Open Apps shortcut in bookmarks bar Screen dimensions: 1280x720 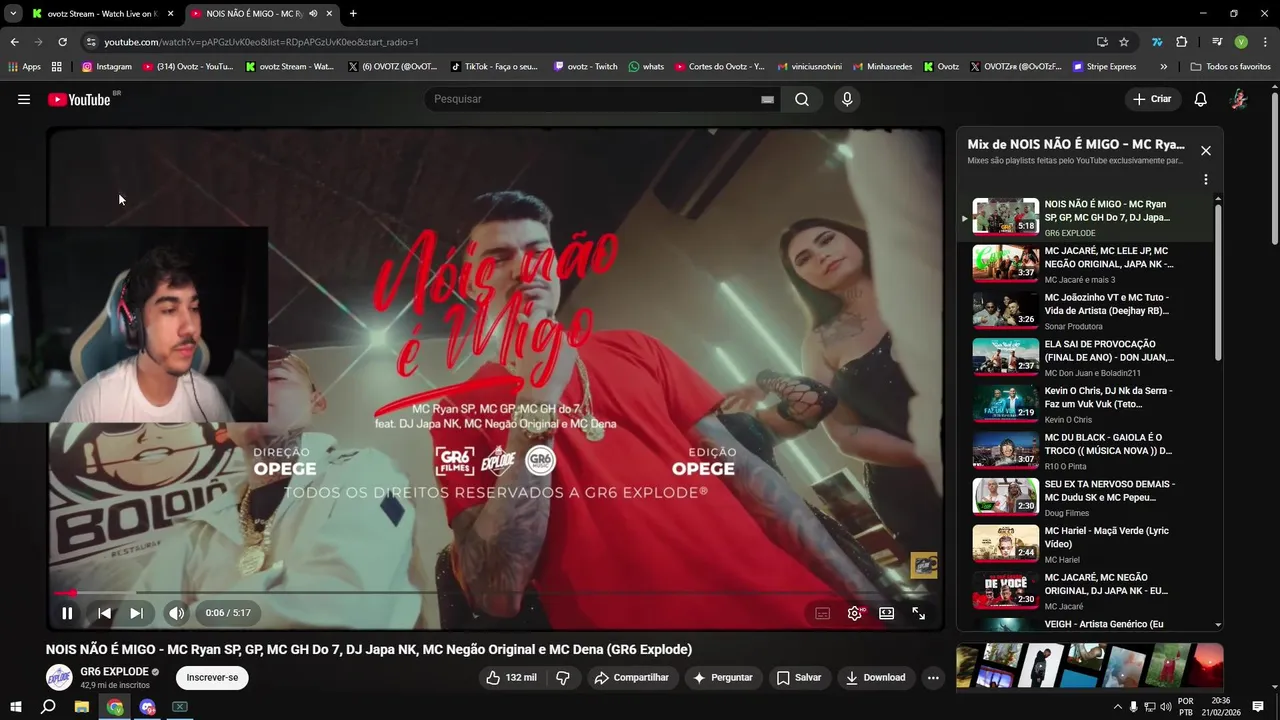24,67
